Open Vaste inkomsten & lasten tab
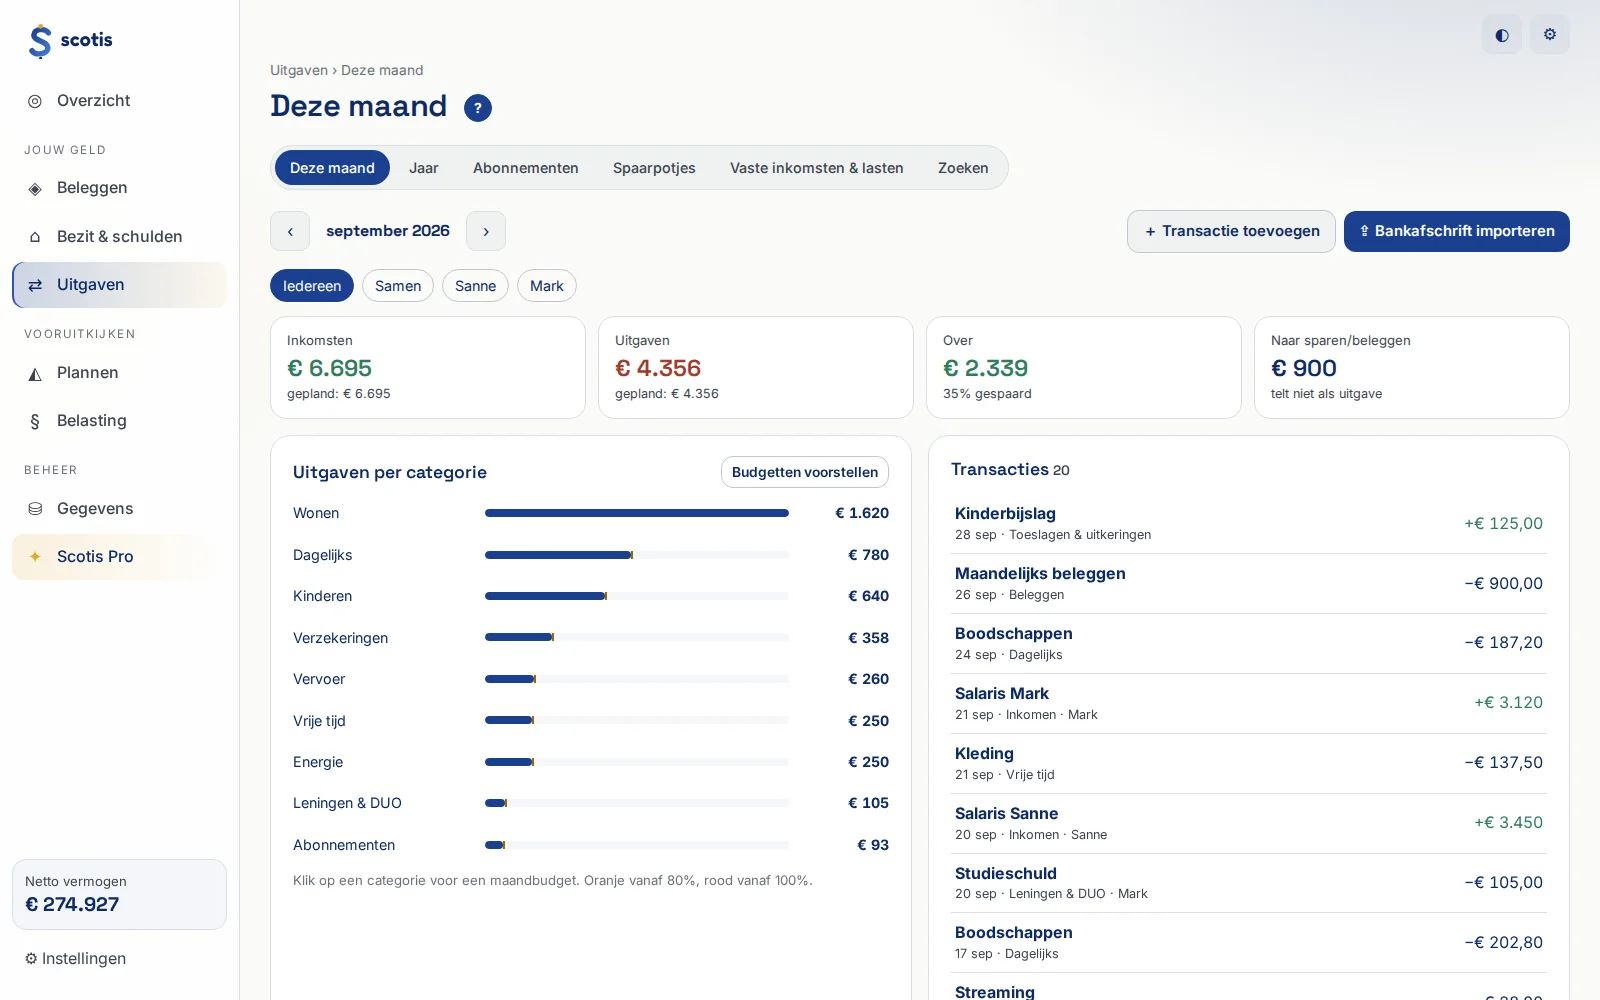1600x1000 pixels. (x=817, y=168)
